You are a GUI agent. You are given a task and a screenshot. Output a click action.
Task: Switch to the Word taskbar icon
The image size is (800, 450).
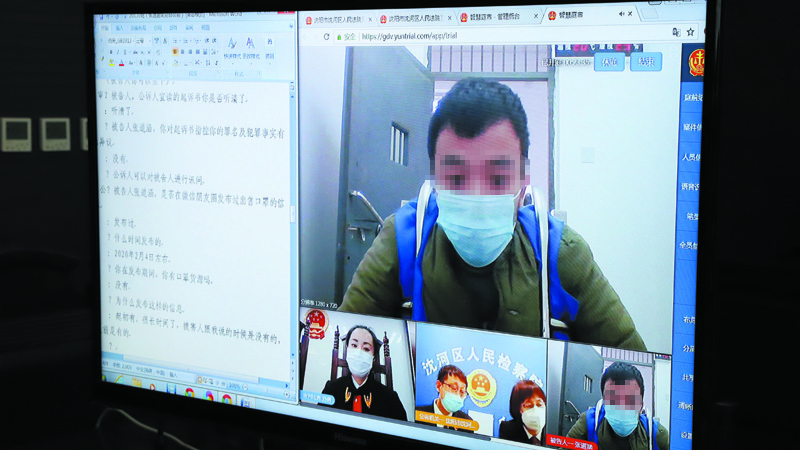(x=246, y=403)
